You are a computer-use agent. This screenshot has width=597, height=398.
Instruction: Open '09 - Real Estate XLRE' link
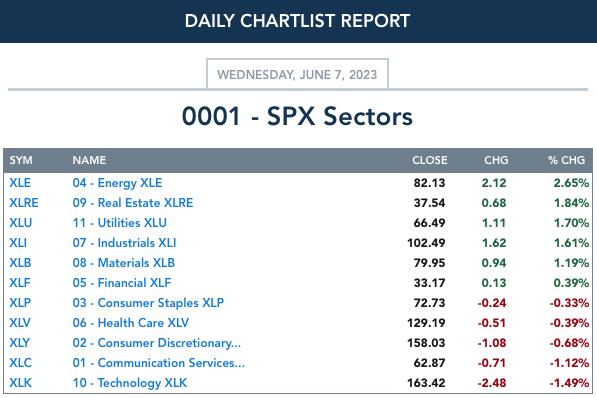click(x=133, y=203)
